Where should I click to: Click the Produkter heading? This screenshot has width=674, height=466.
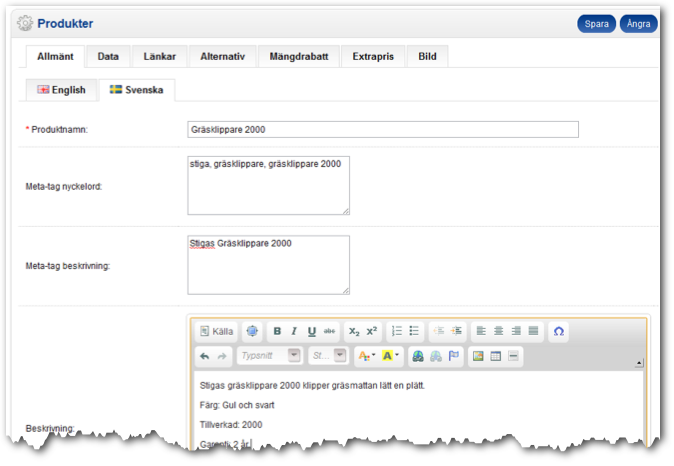(x=65, y=24)
